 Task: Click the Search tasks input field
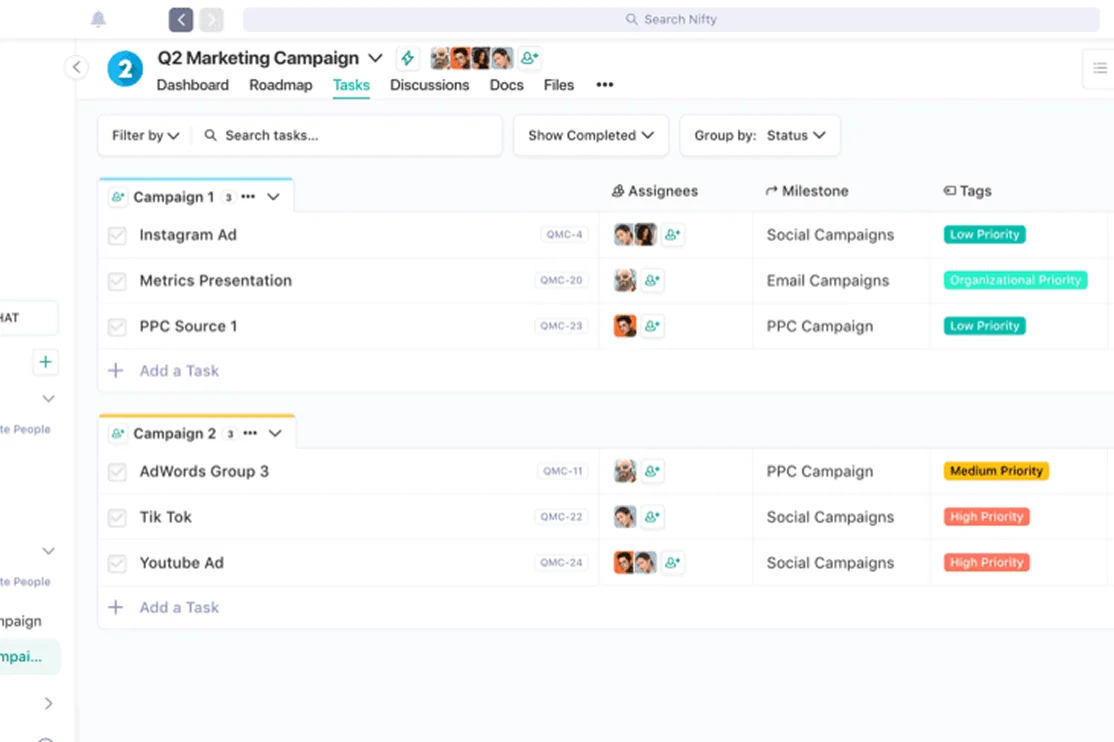pos(350,135)
